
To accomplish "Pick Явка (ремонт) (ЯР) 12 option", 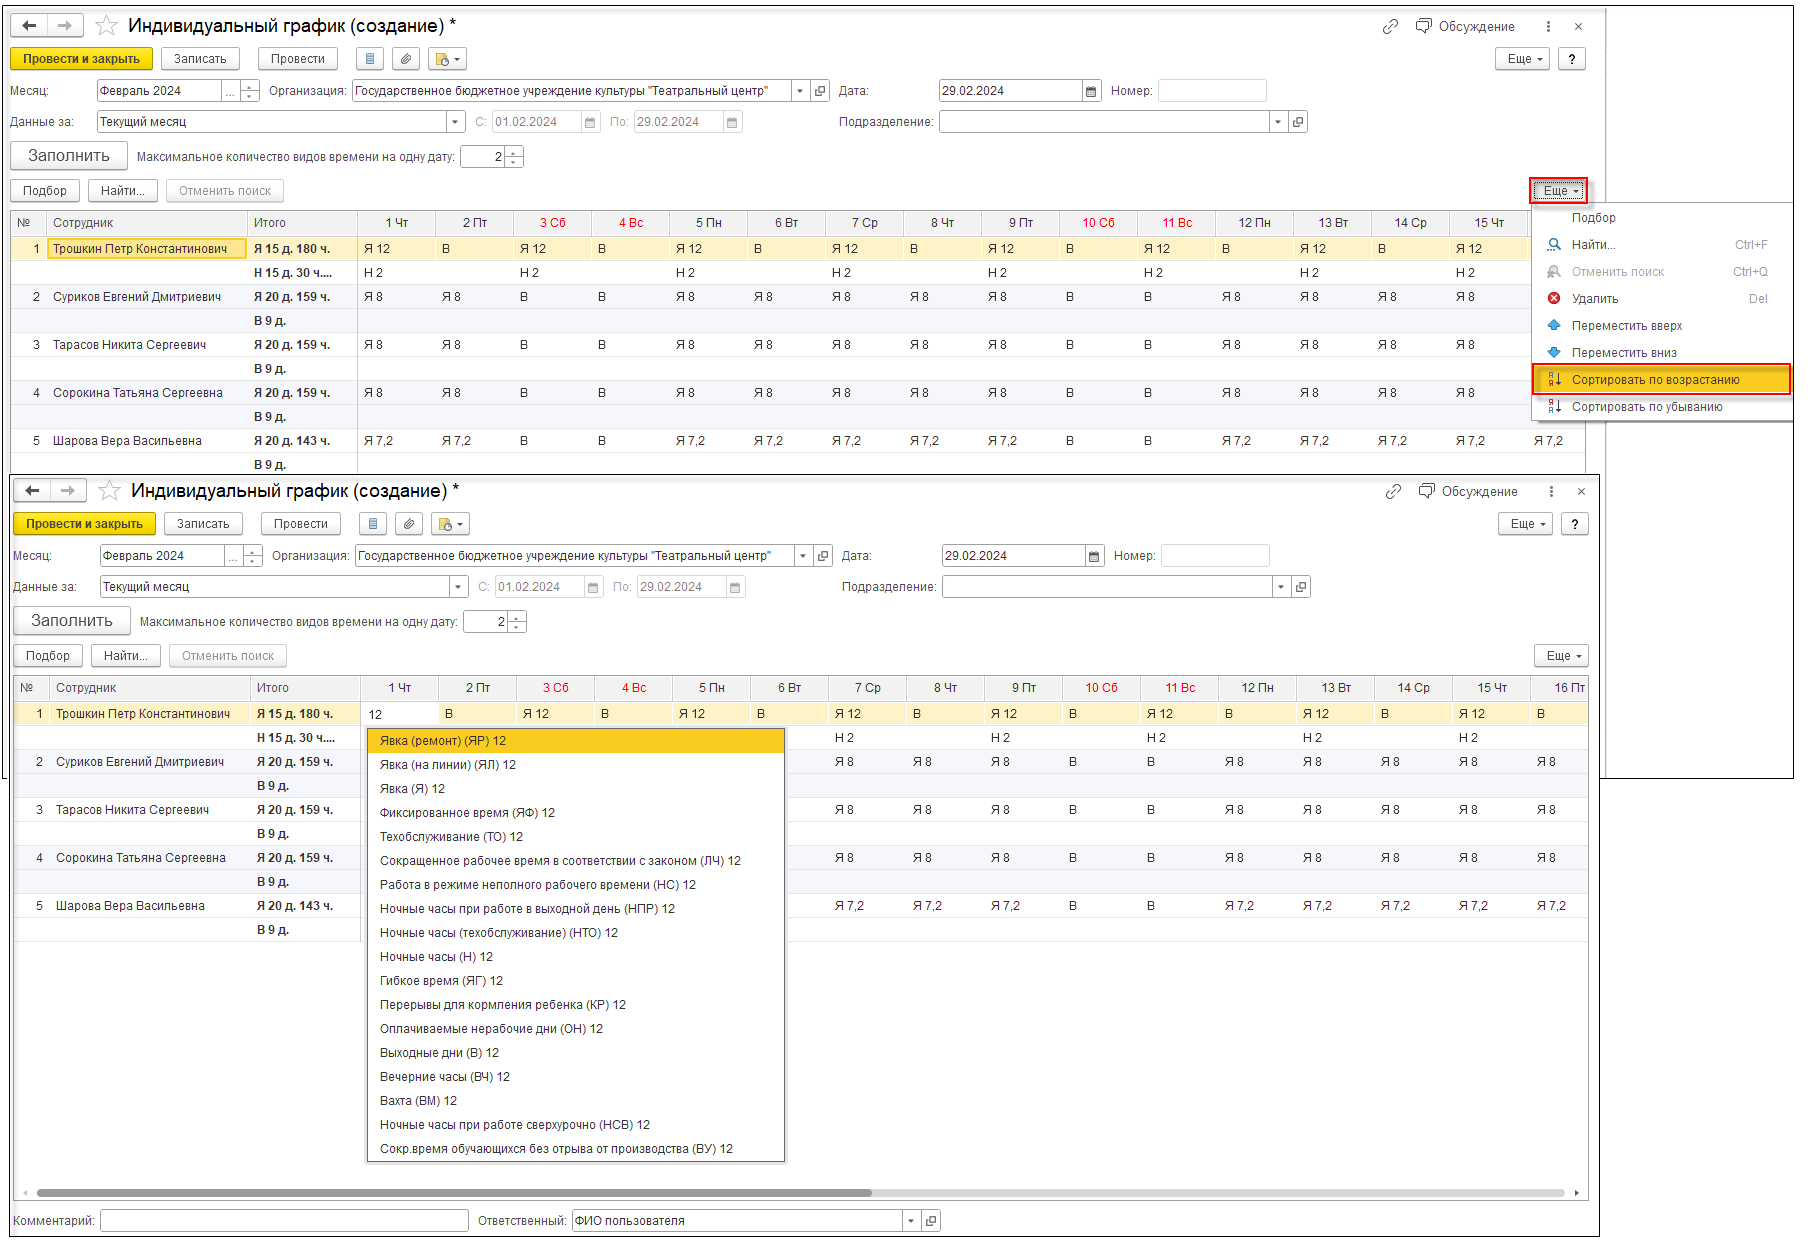I will pos(576,741).
